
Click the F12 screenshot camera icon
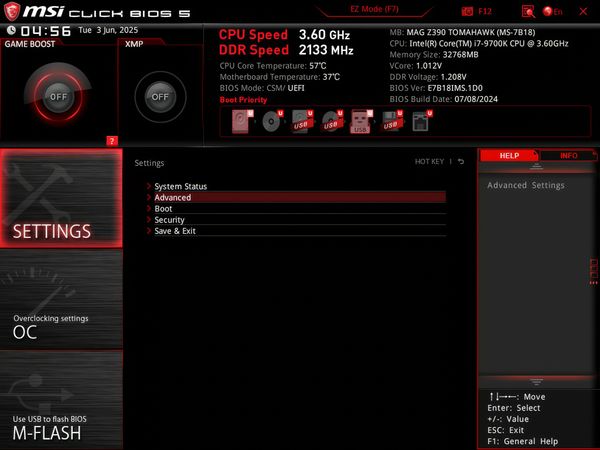tap(469, 11)
